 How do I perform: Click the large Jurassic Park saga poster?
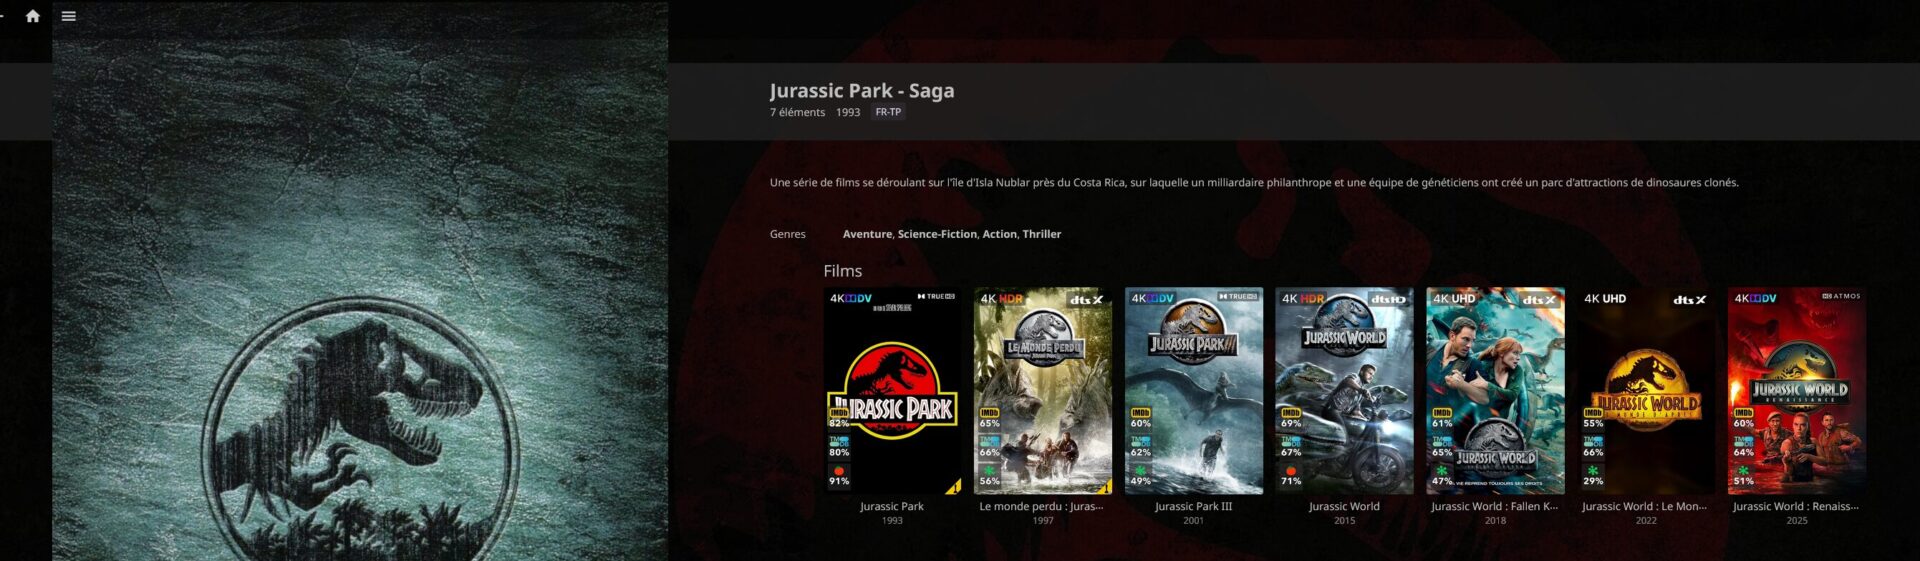click(360, 281)
